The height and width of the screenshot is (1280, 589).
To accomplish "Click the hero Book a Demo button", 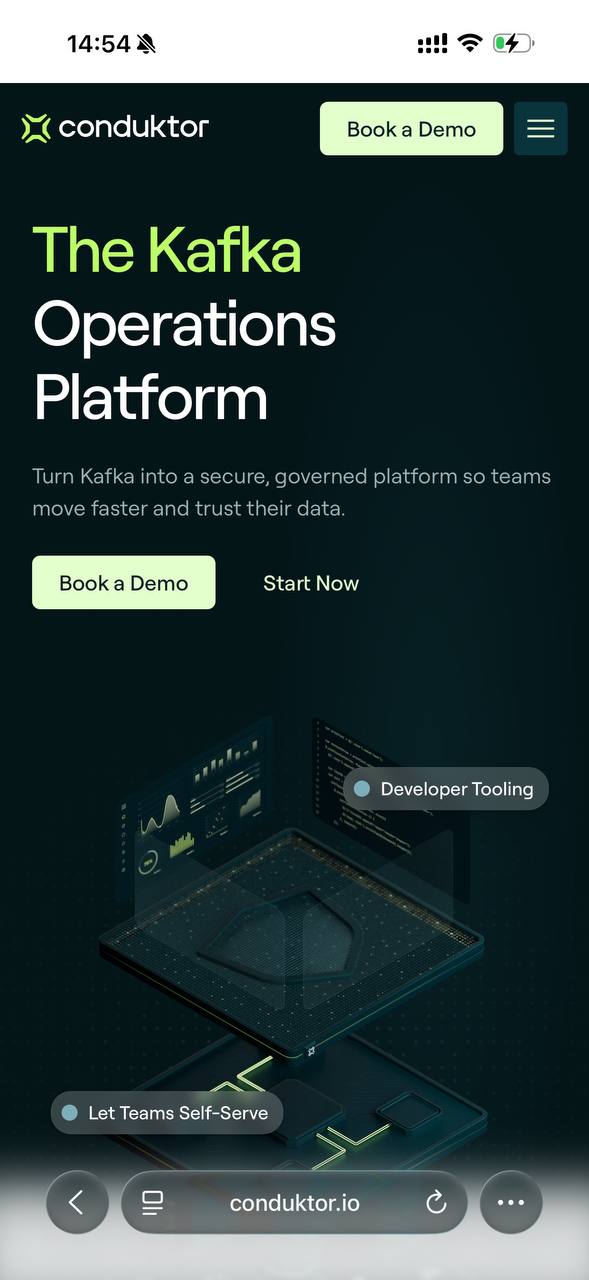I will coord(124,583).
